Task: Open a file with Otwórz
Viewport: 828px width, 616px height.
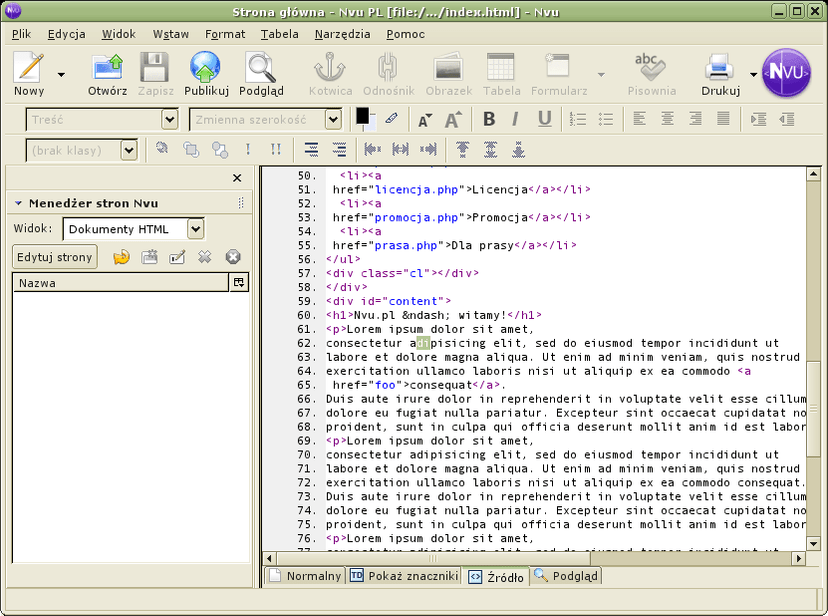Action: click(x=107, y=74)
